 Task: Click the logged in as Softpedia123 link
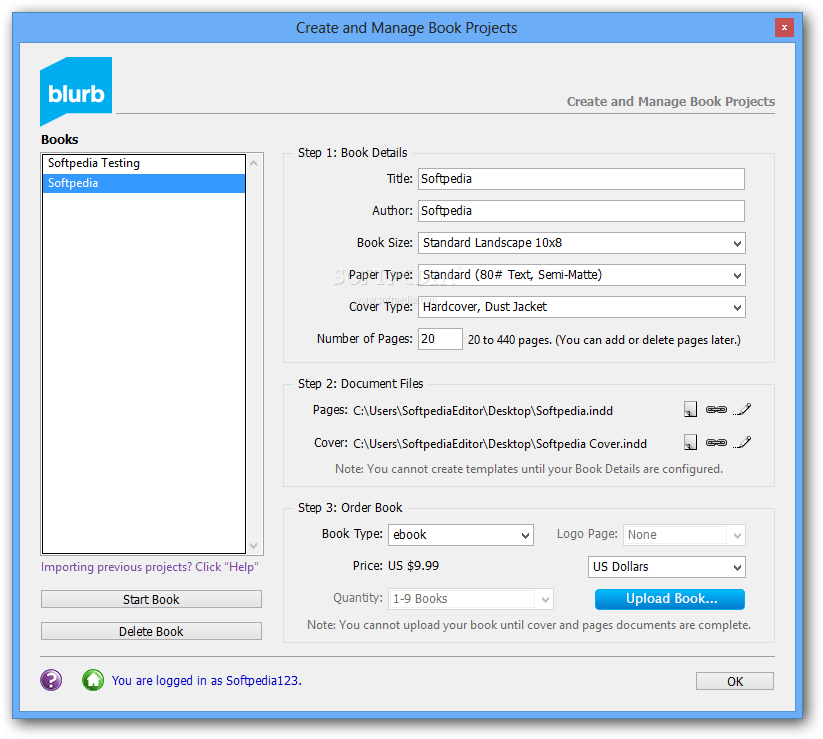tap(206, 681)
